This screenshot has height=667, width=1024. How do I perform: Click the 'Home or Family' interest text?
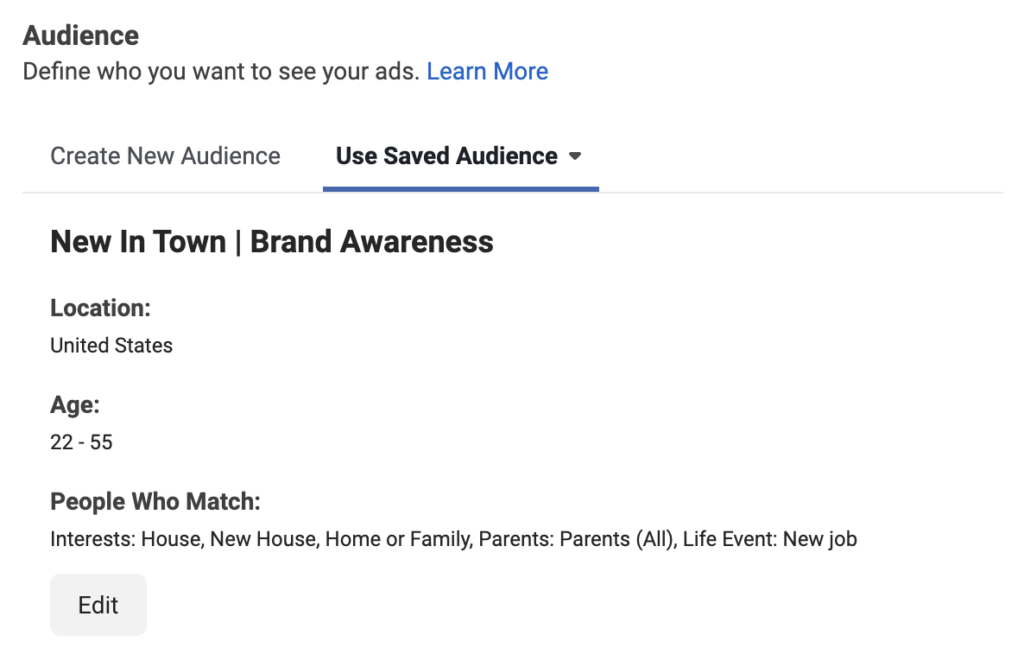click(x=398, y=539)
